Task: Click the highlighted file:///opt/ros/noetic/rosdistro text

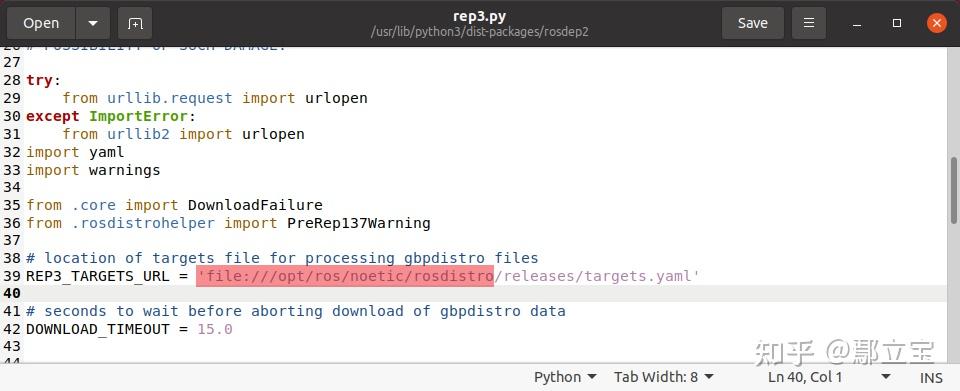Action: point(345,276)
